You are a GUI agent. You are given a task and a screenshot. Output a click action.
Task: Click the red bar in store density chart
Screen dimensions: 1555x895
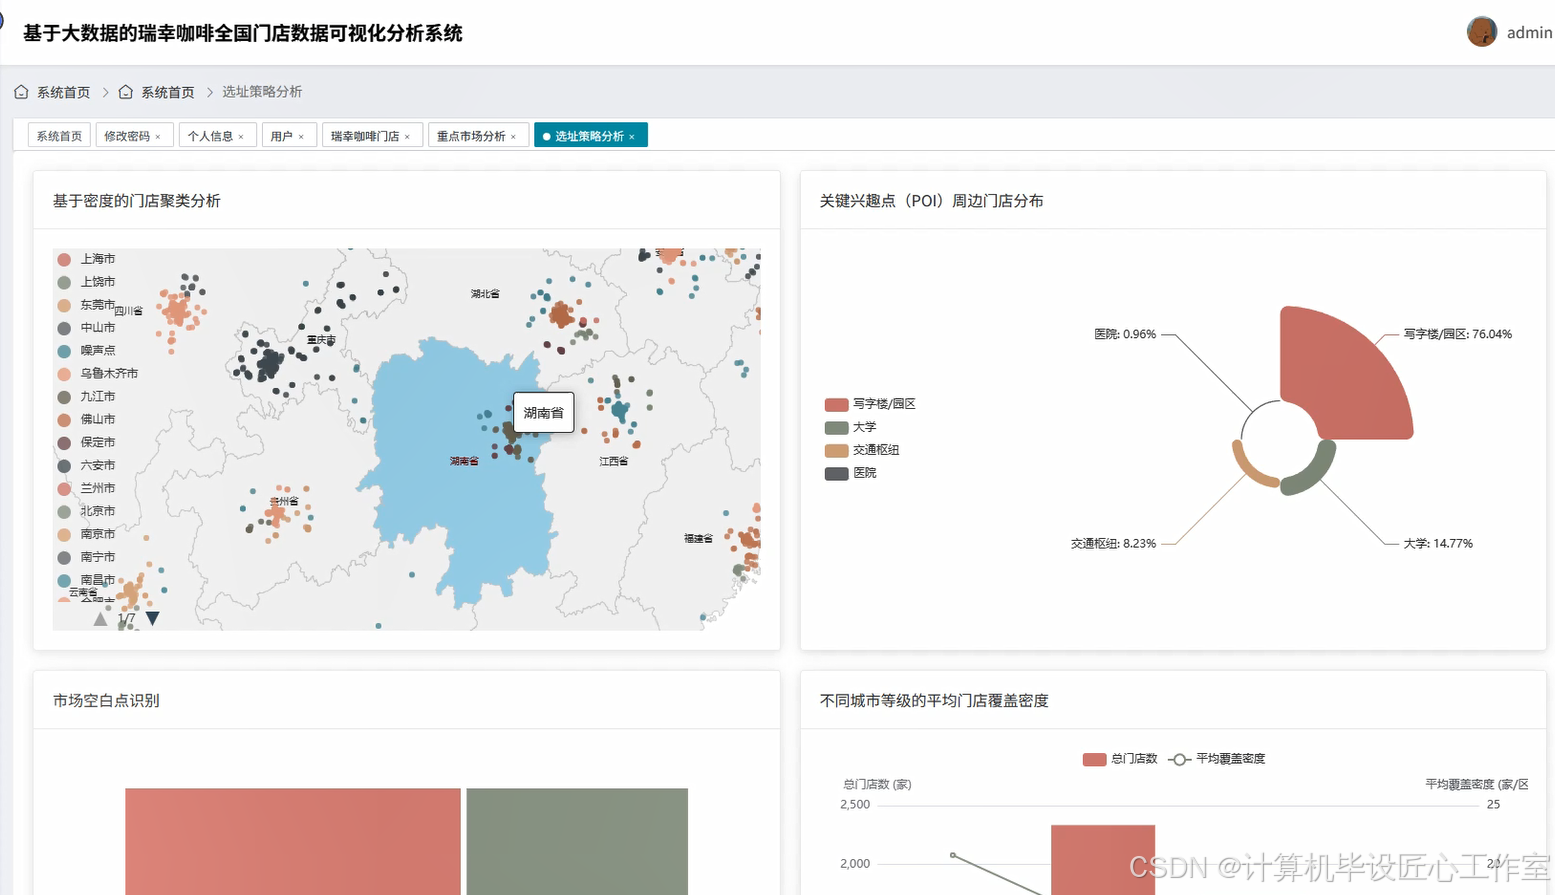coord(1103,860)
